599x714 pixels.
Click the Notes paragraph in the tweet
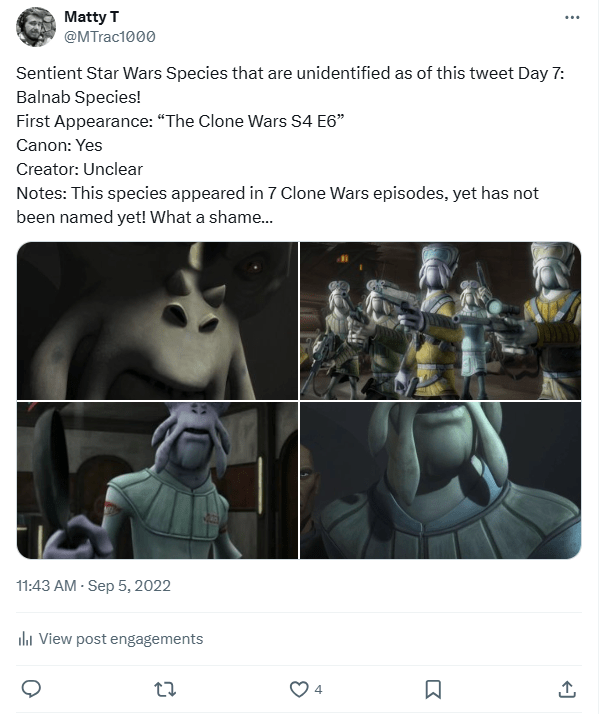(x=277, y=205)
